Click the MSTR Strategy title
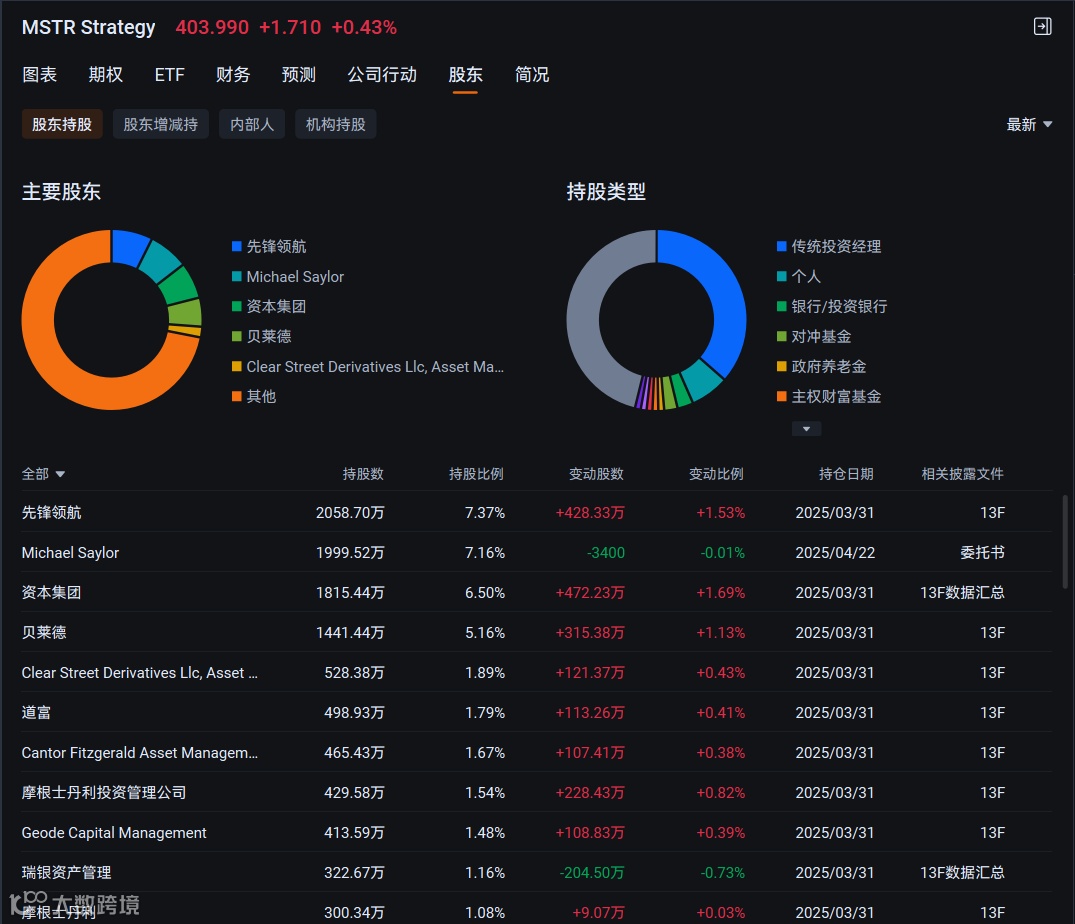 pyautogui.click(x=88, y=27)
